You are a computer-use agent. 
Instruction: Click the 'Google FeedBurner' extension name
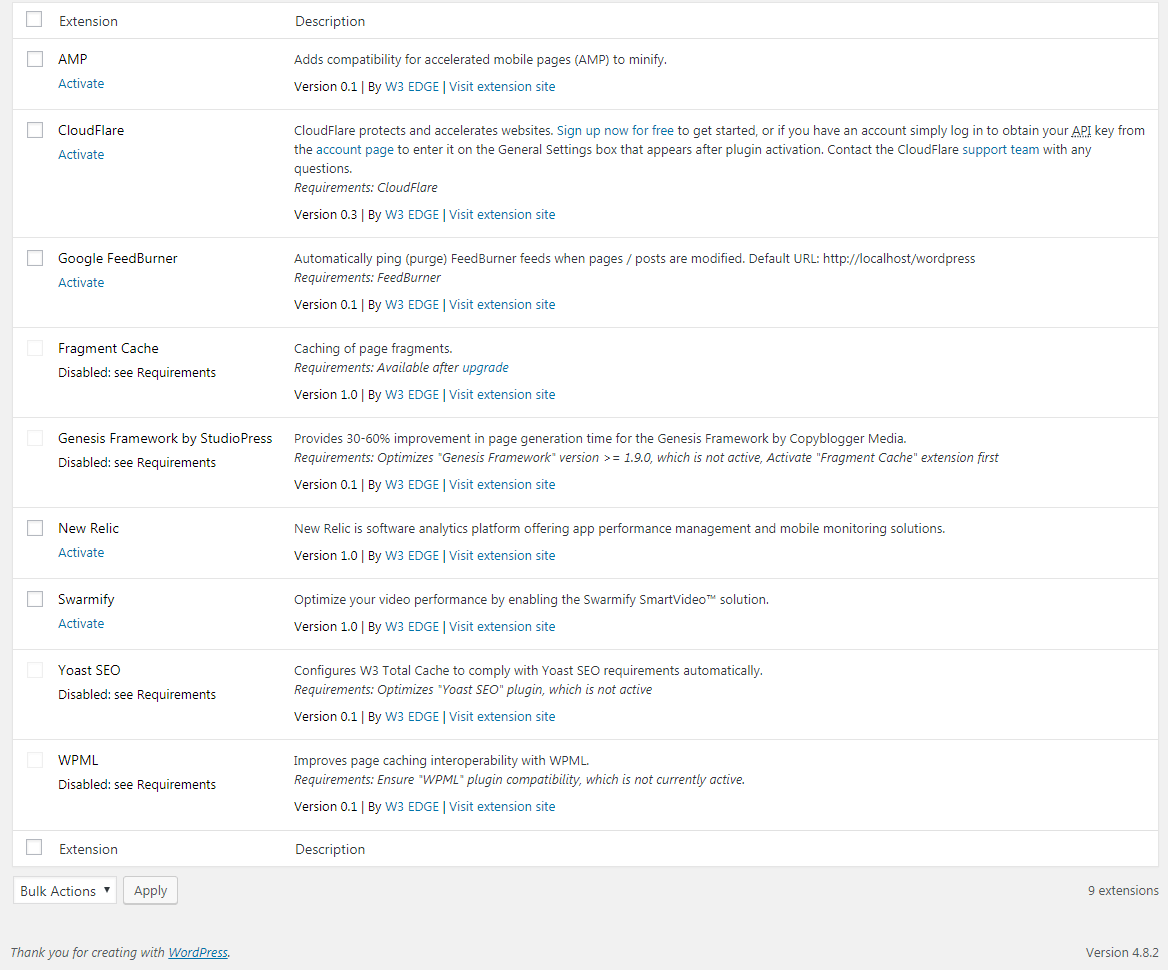click(x=118, y=258)
